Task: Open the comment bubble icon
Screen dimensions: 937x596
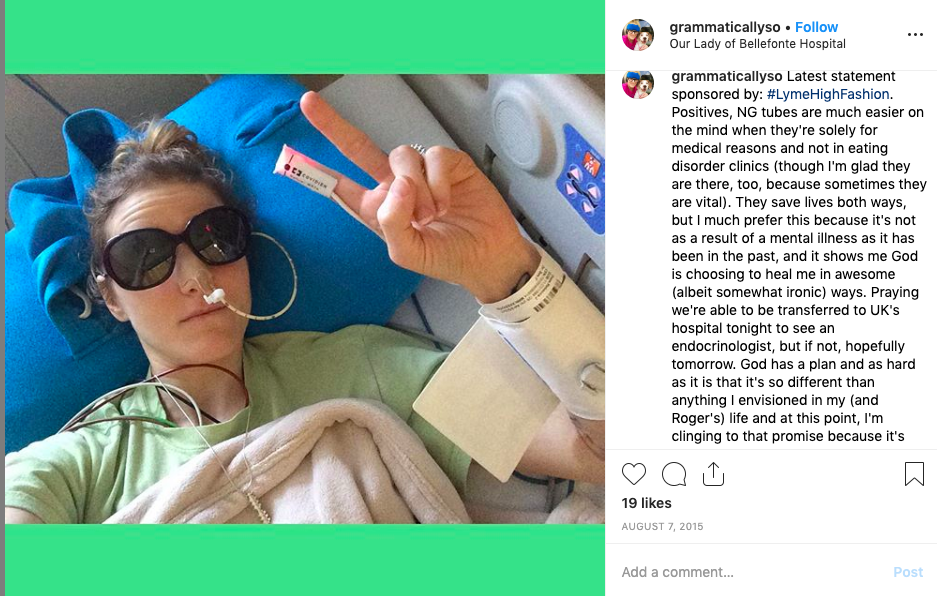Action: 673,474
